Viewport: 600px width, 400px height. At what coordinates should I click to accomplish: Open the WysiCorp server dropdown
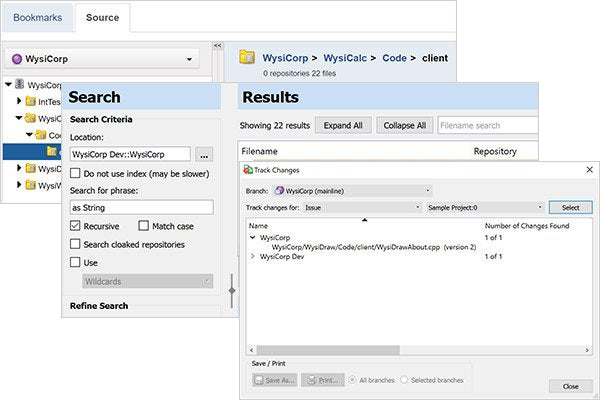pos(103,59)
